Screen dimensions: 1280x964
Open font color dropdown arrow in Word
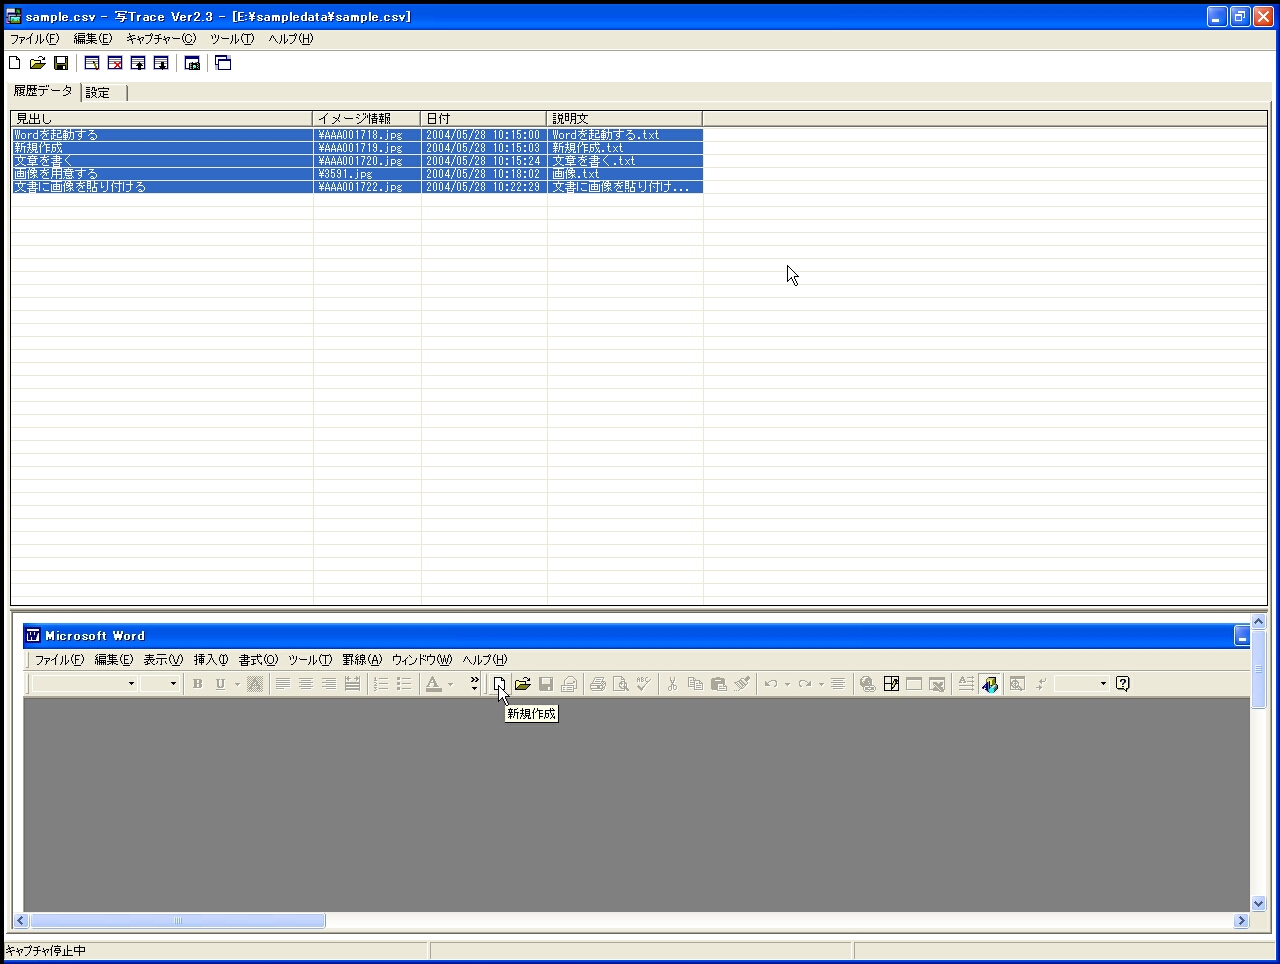tap(450, 684)
